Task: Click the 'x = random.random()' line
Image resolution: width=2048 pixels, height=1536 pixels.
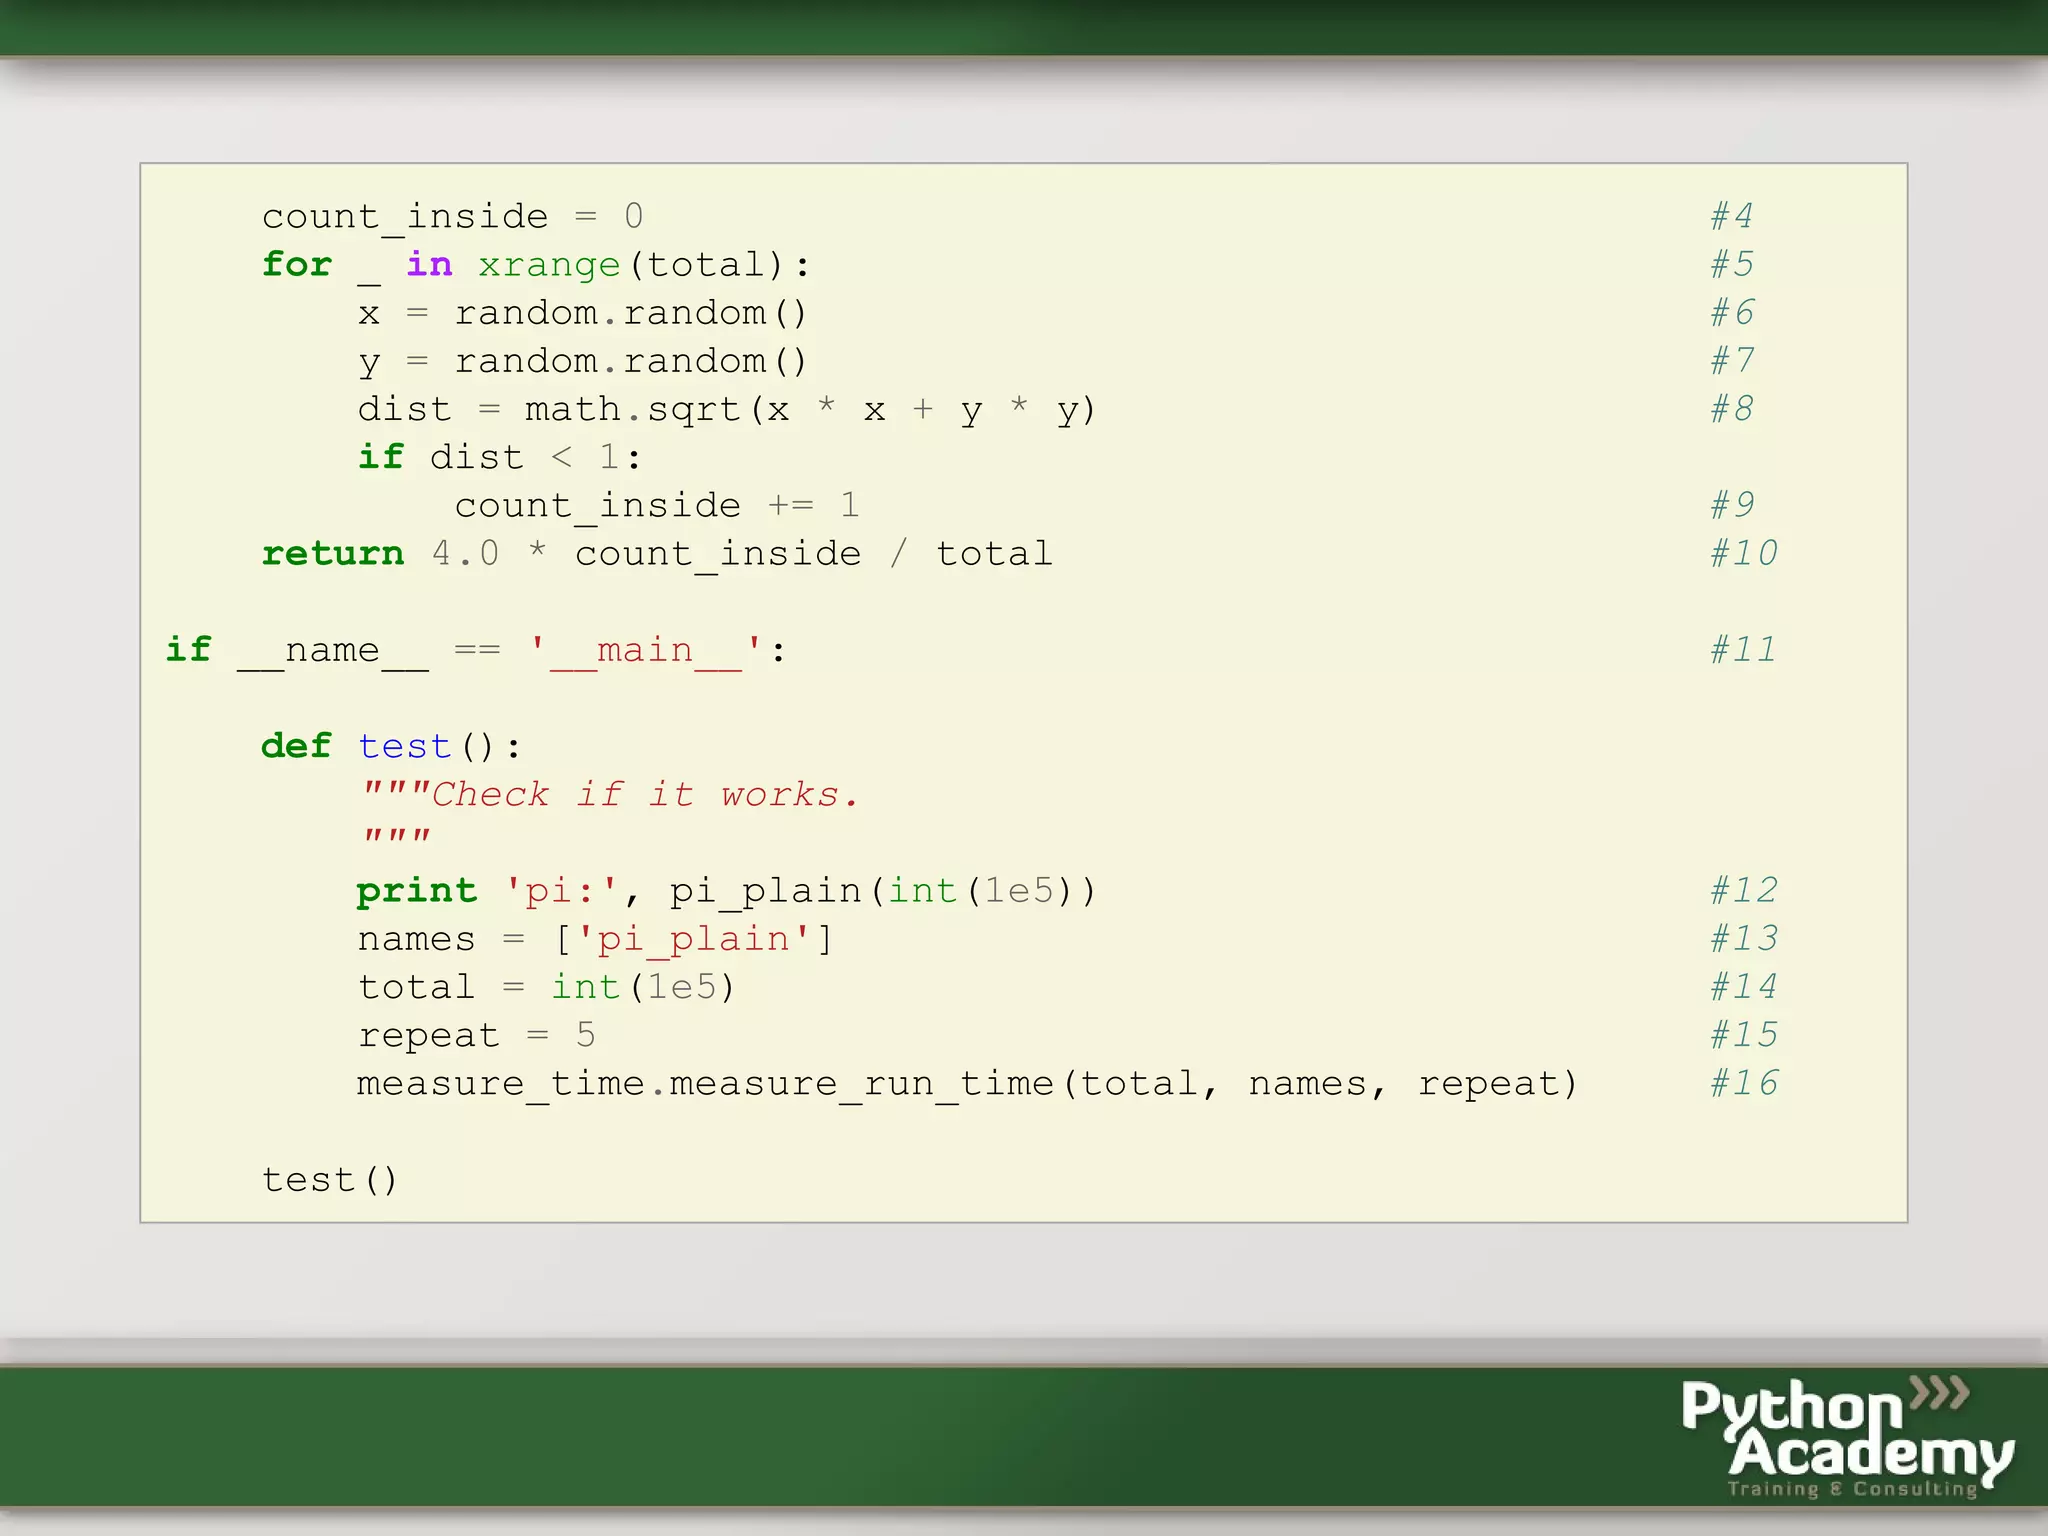Action: click(582, 313)
